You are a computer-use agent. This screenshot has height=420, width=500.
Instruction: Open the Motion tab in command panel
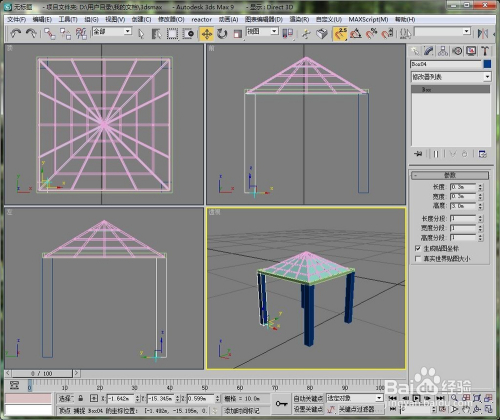[457, 51]
